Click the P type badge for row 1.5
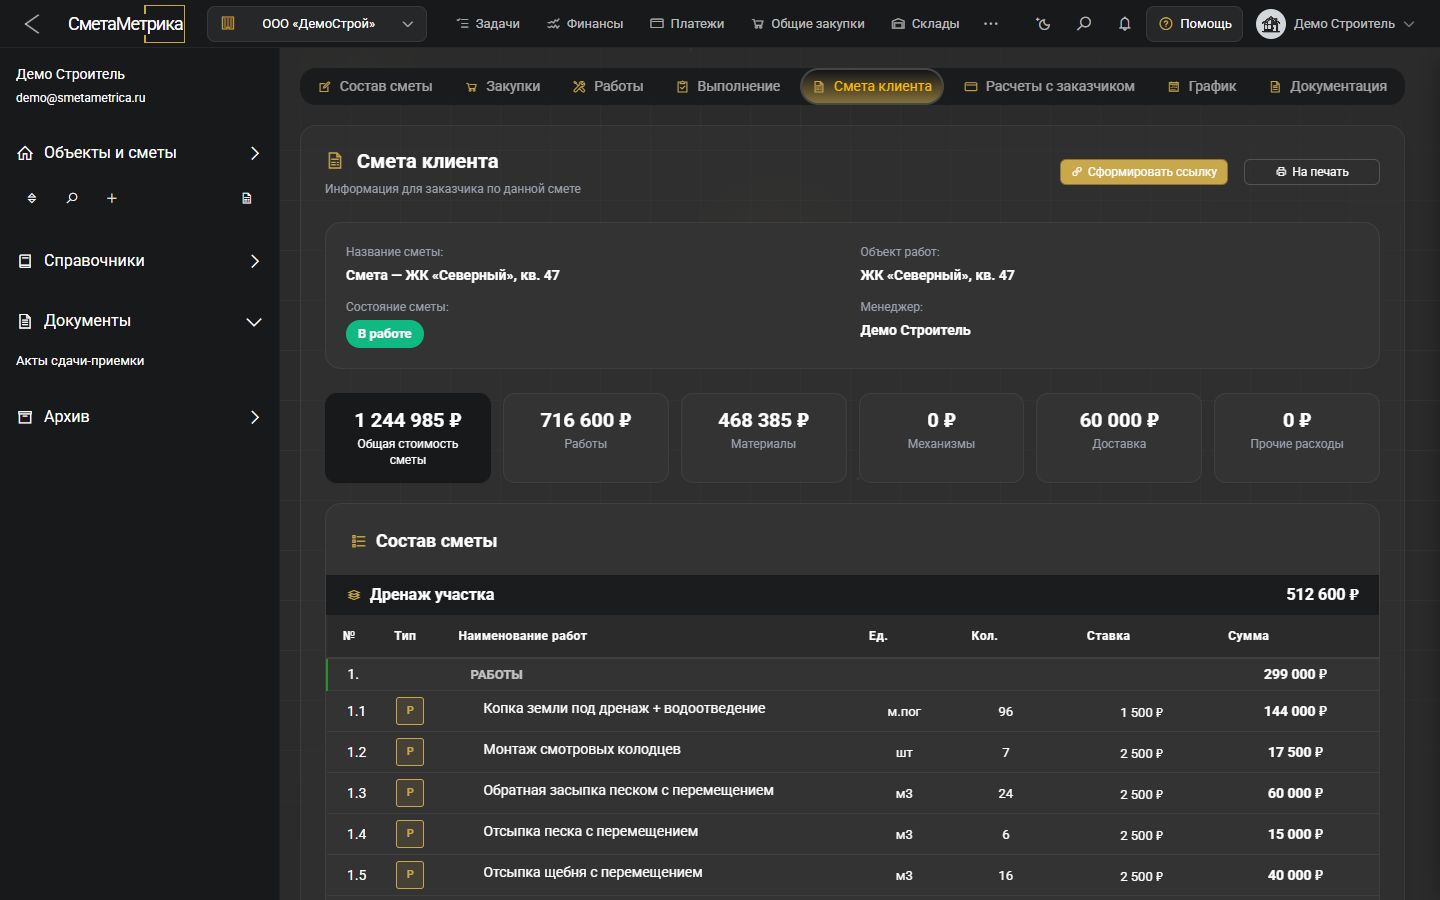Screen dimensions: 1440x900 410,875
